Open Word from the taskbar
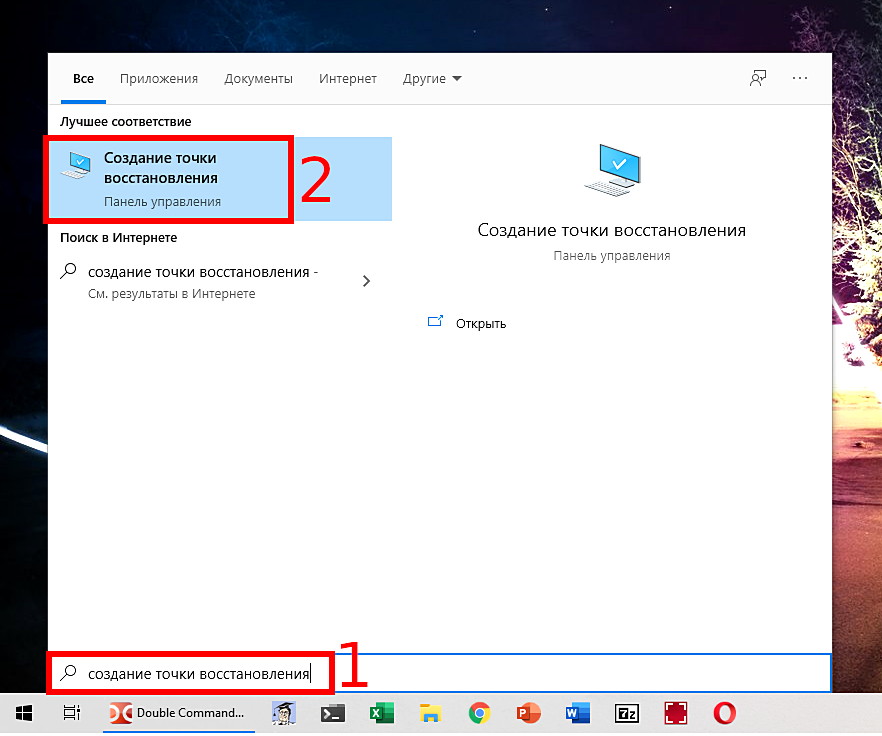Screen dimensions: 882x736 click(577, 713)
